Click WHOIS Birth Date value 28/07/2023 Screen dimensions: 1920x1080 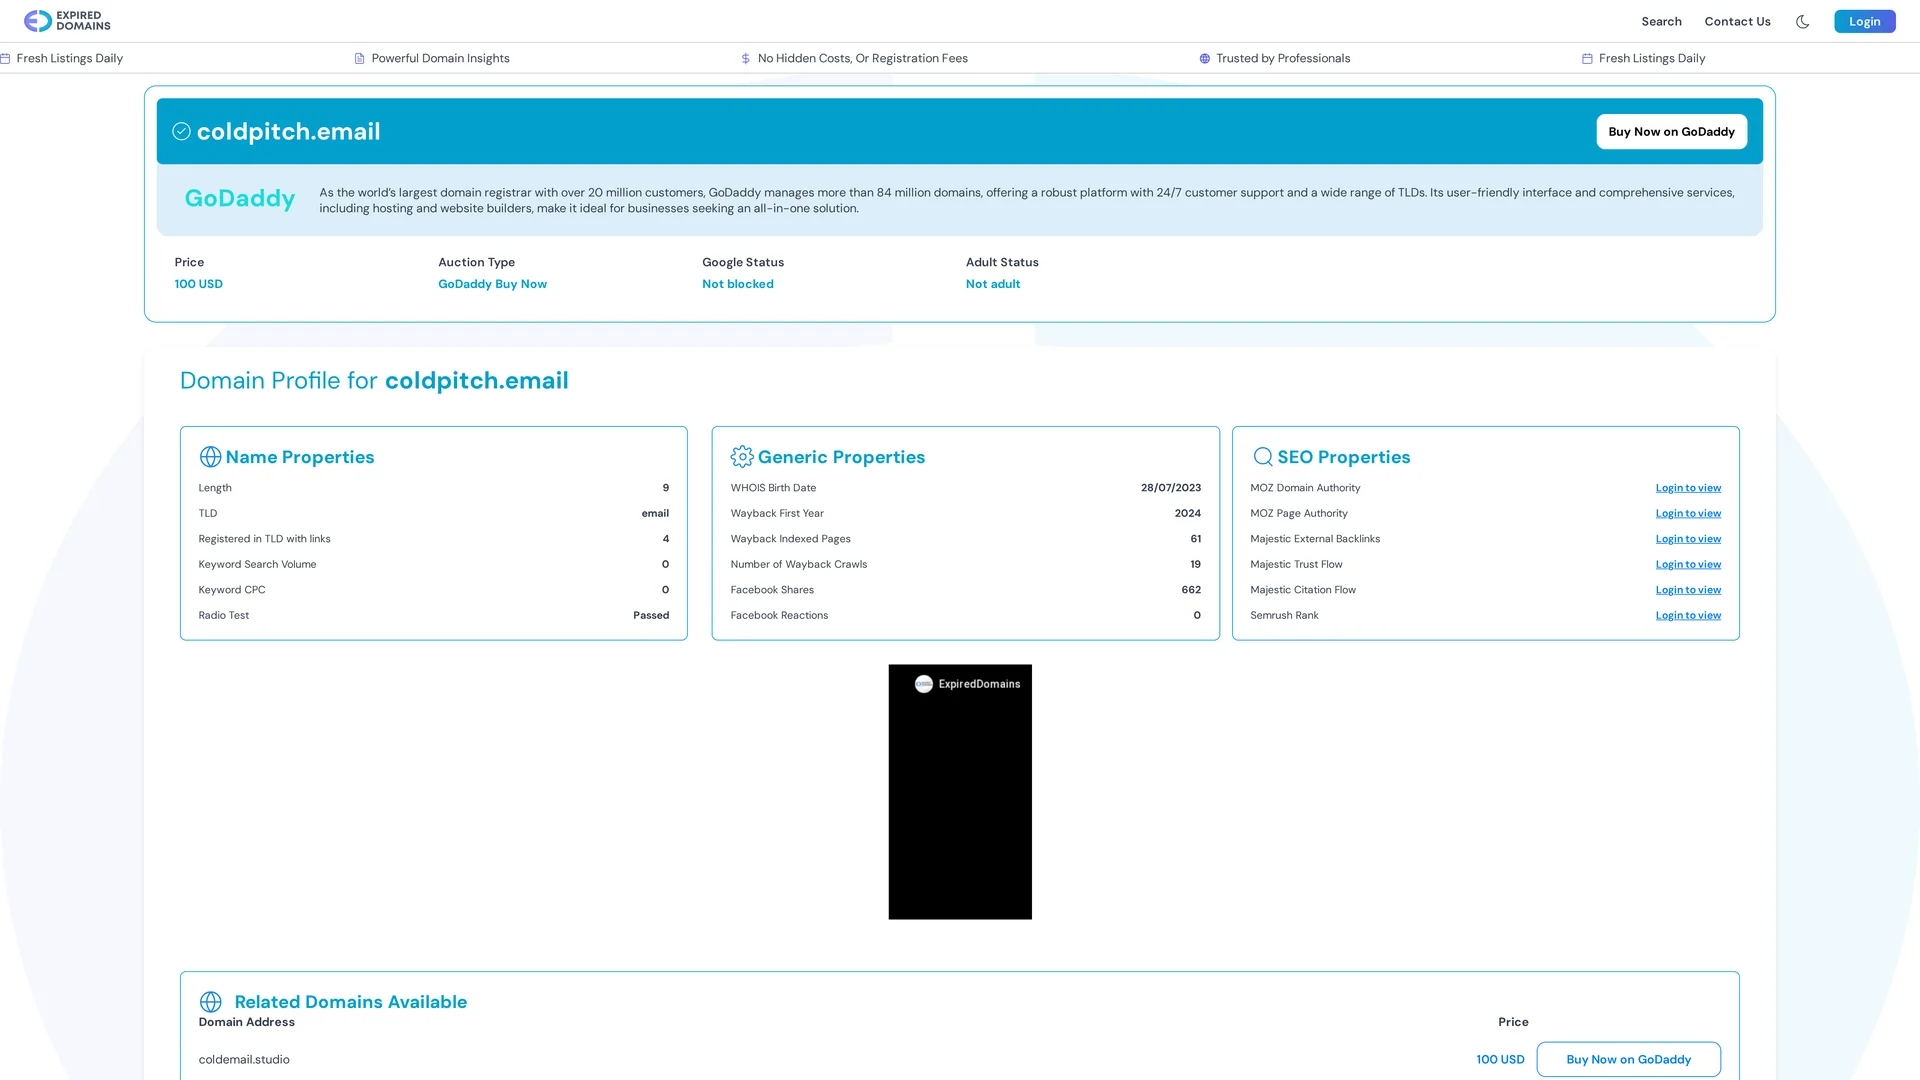point(1170,488)
